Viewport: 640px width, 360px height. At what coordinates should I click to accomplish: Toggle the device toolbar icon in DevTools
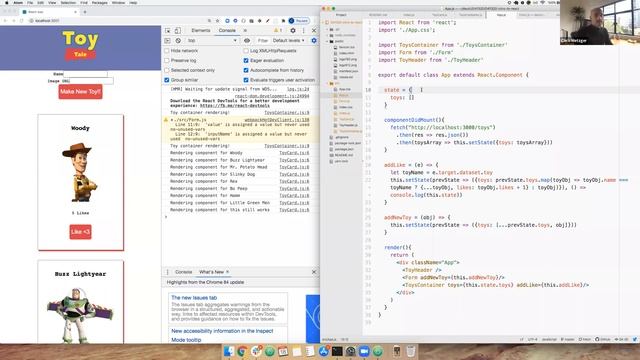point(178,31)
